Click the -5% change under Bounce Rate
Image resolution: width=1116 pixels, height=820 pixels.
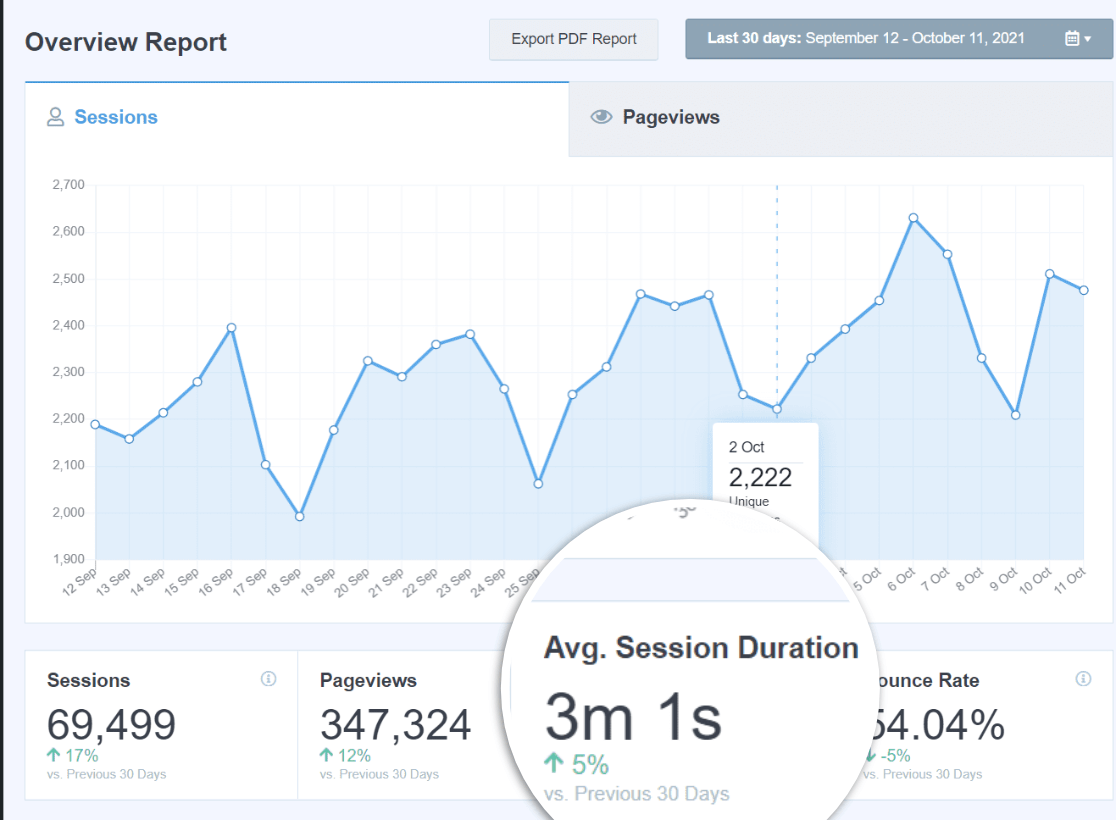[x=888, y=756]
